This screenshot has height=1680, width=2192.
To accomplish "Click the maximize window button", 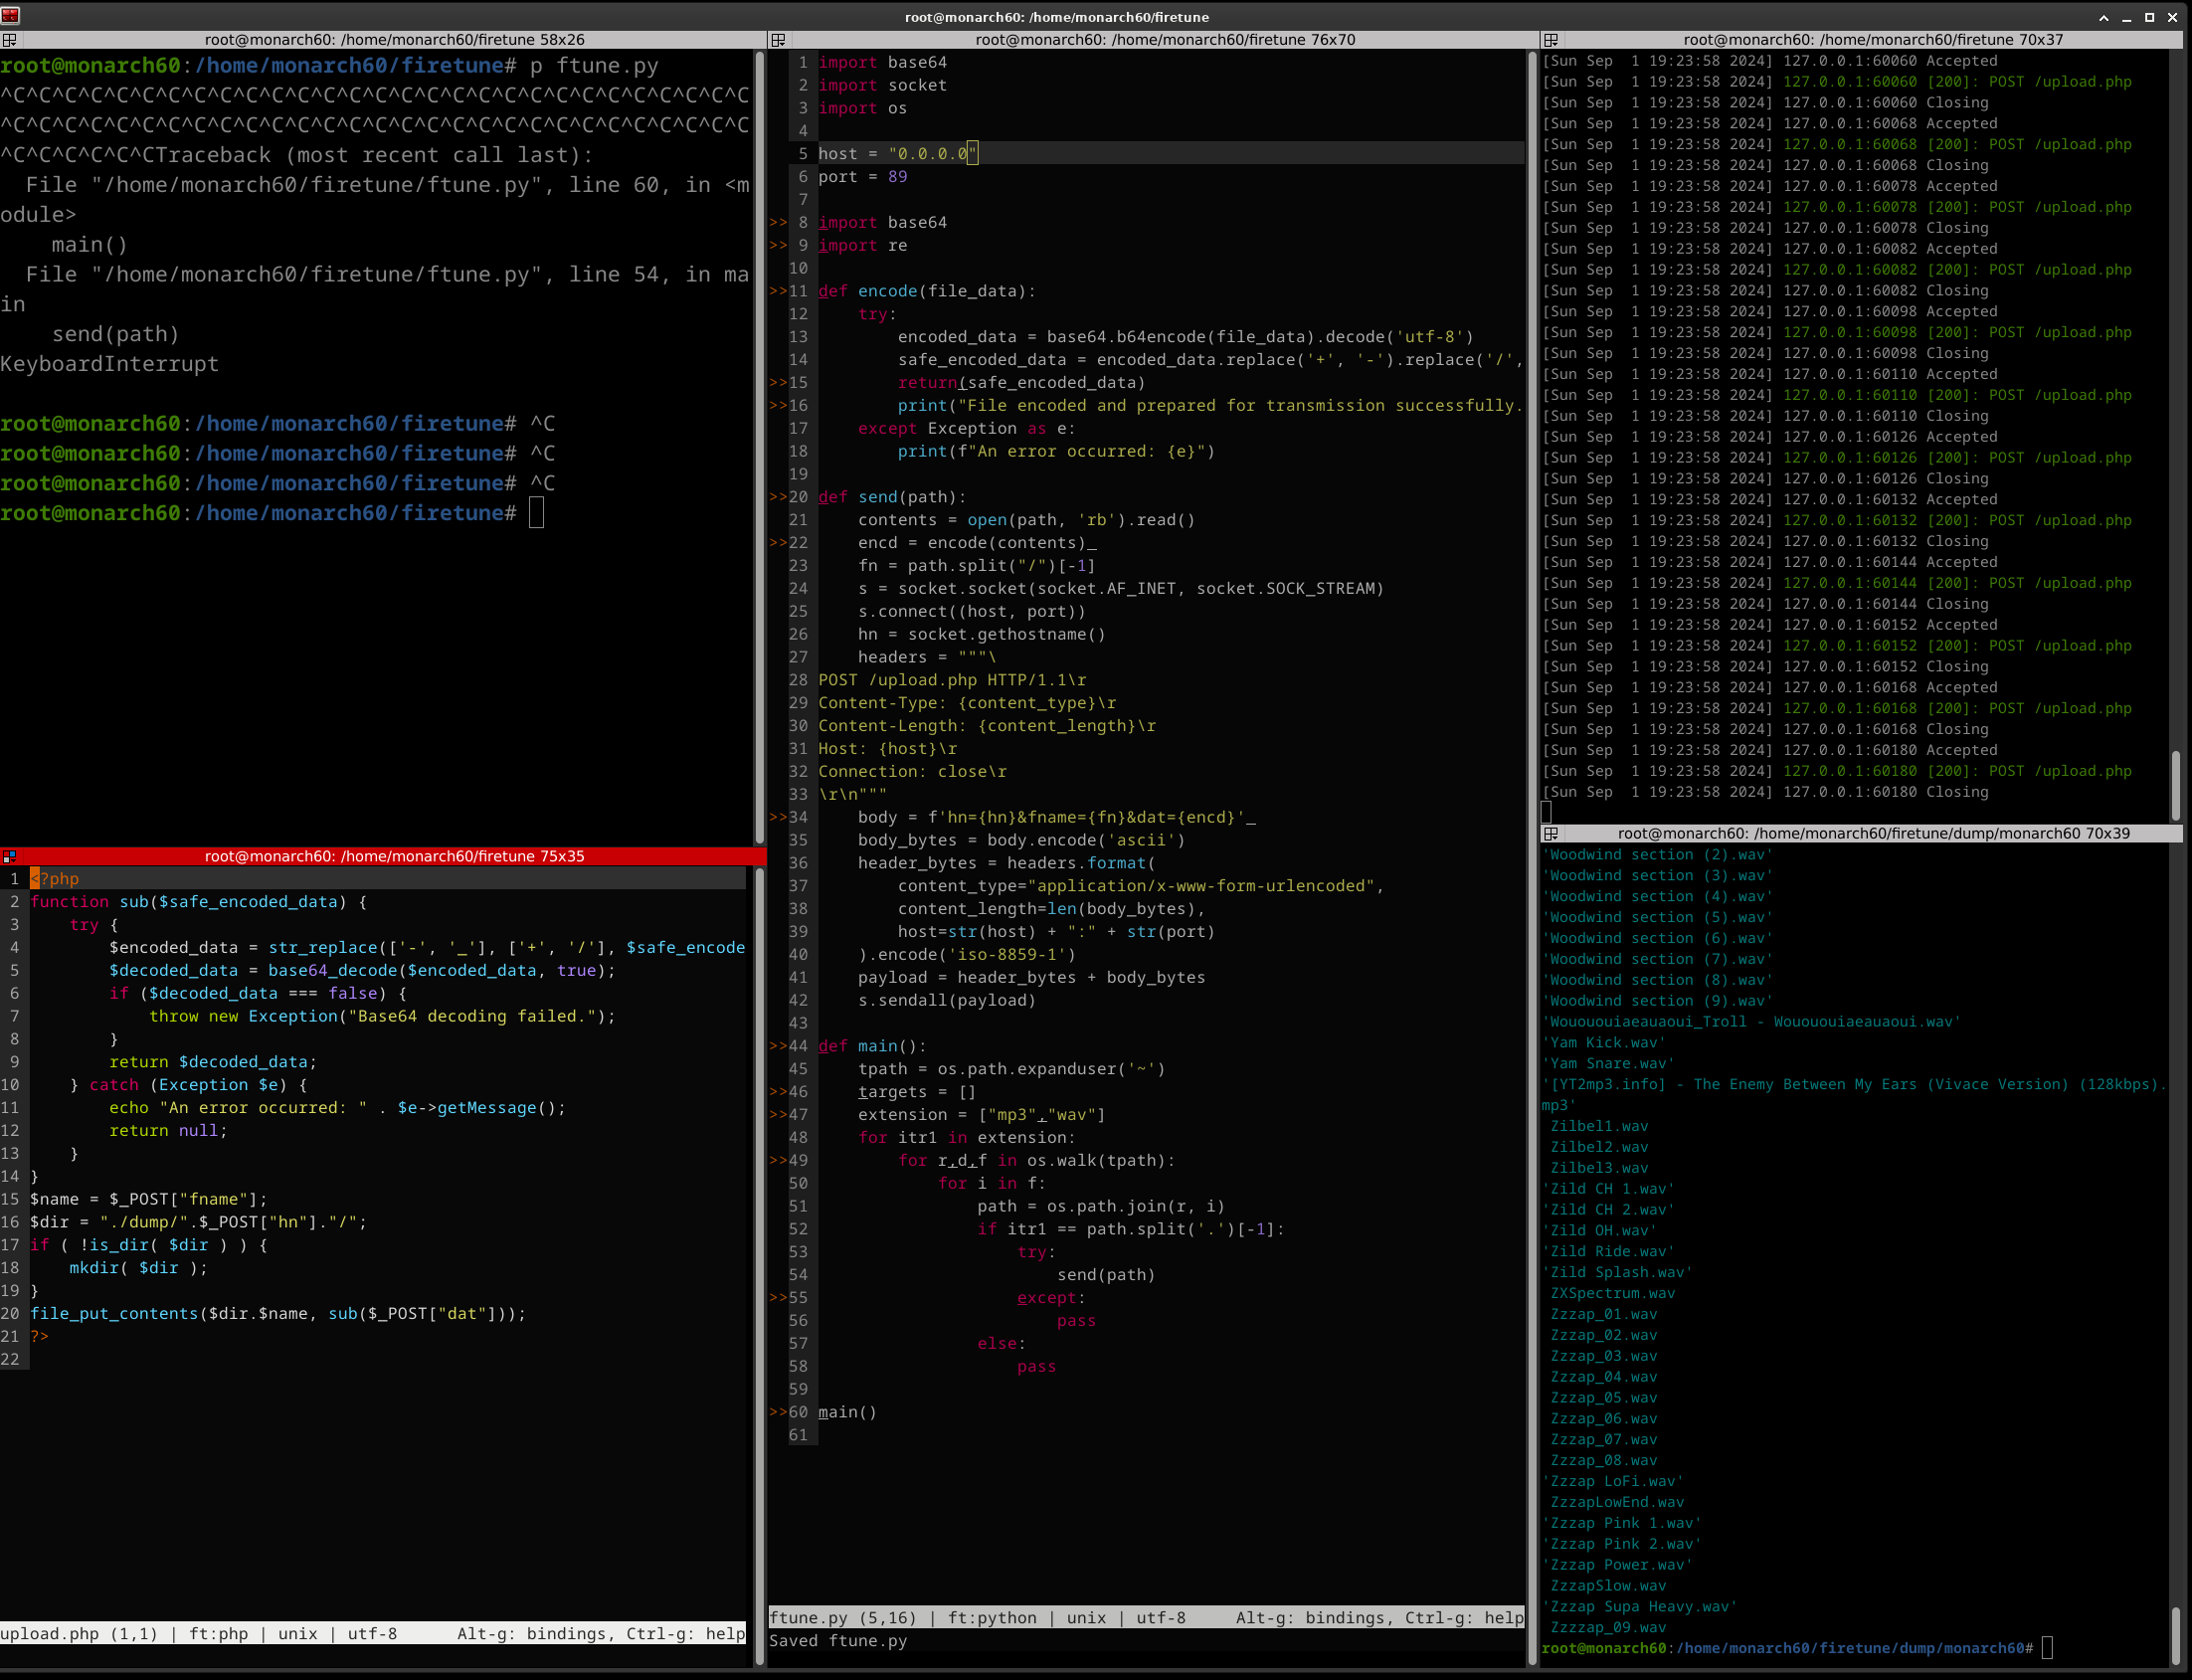I will pos(2149,17).
